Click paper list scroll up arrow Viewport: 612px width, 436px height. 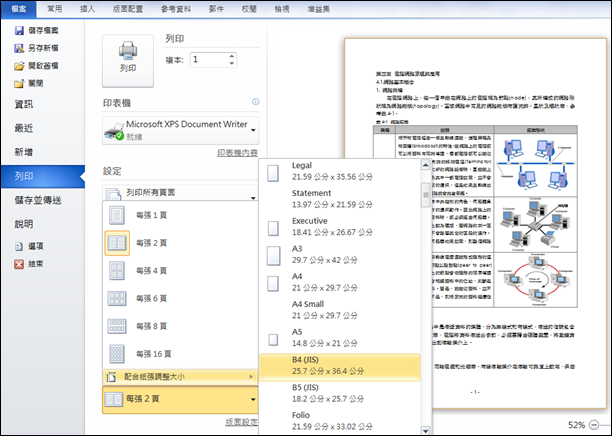[425, 166]
